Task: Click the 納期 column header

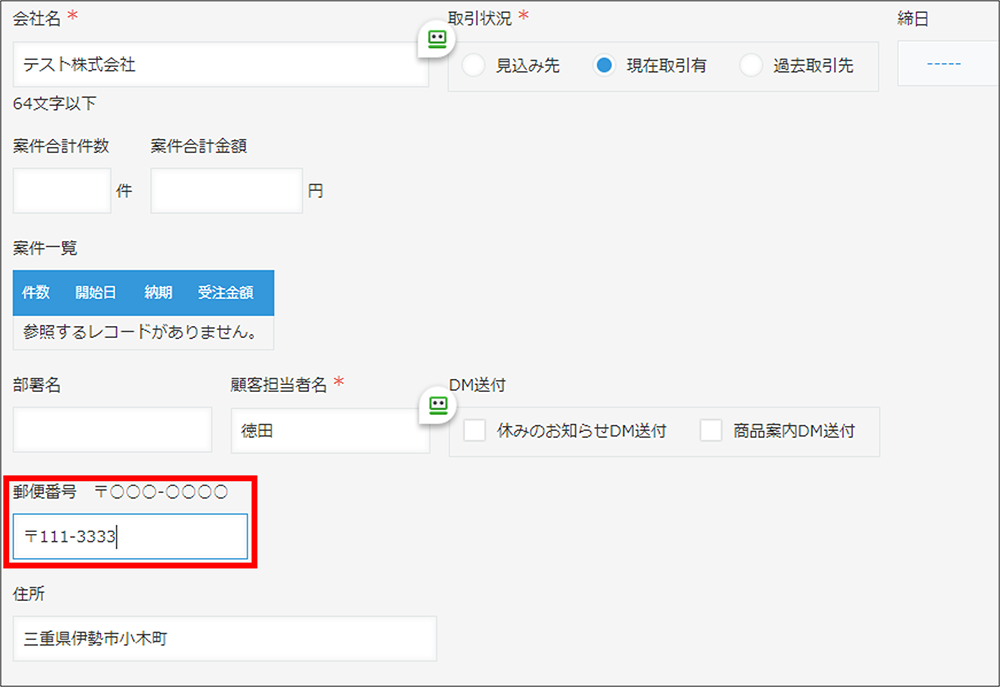Action: click(158, 293)
